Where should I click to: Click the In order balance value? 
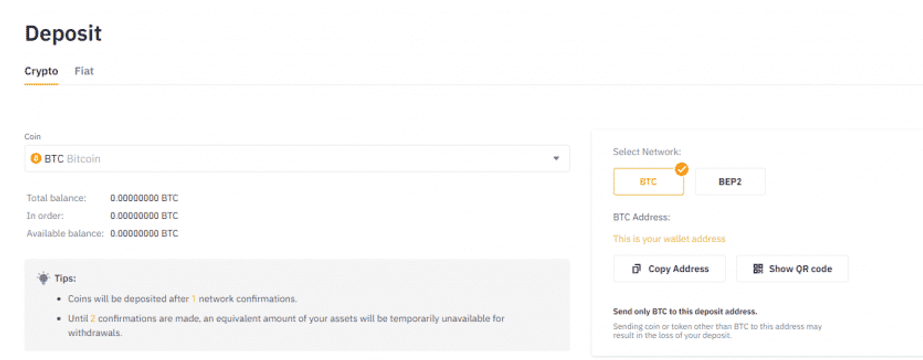144,215
